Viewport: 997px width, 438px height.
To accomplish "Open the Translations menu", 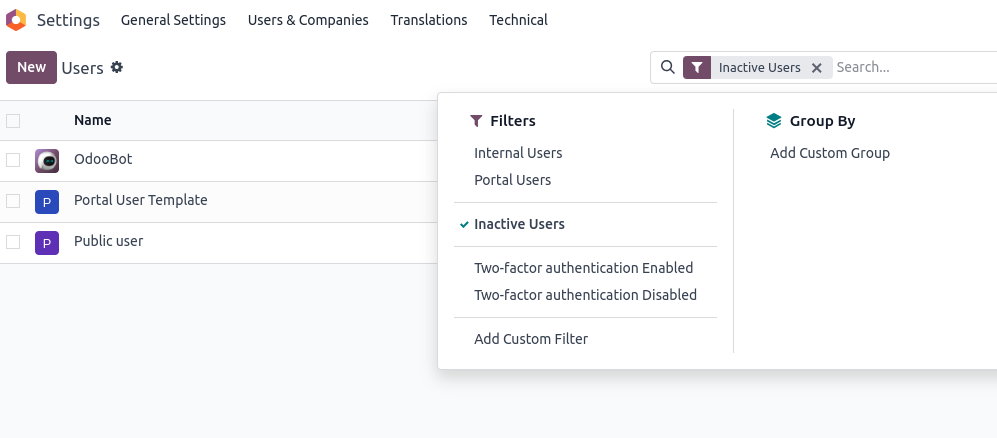I will (x=428, y=20).
